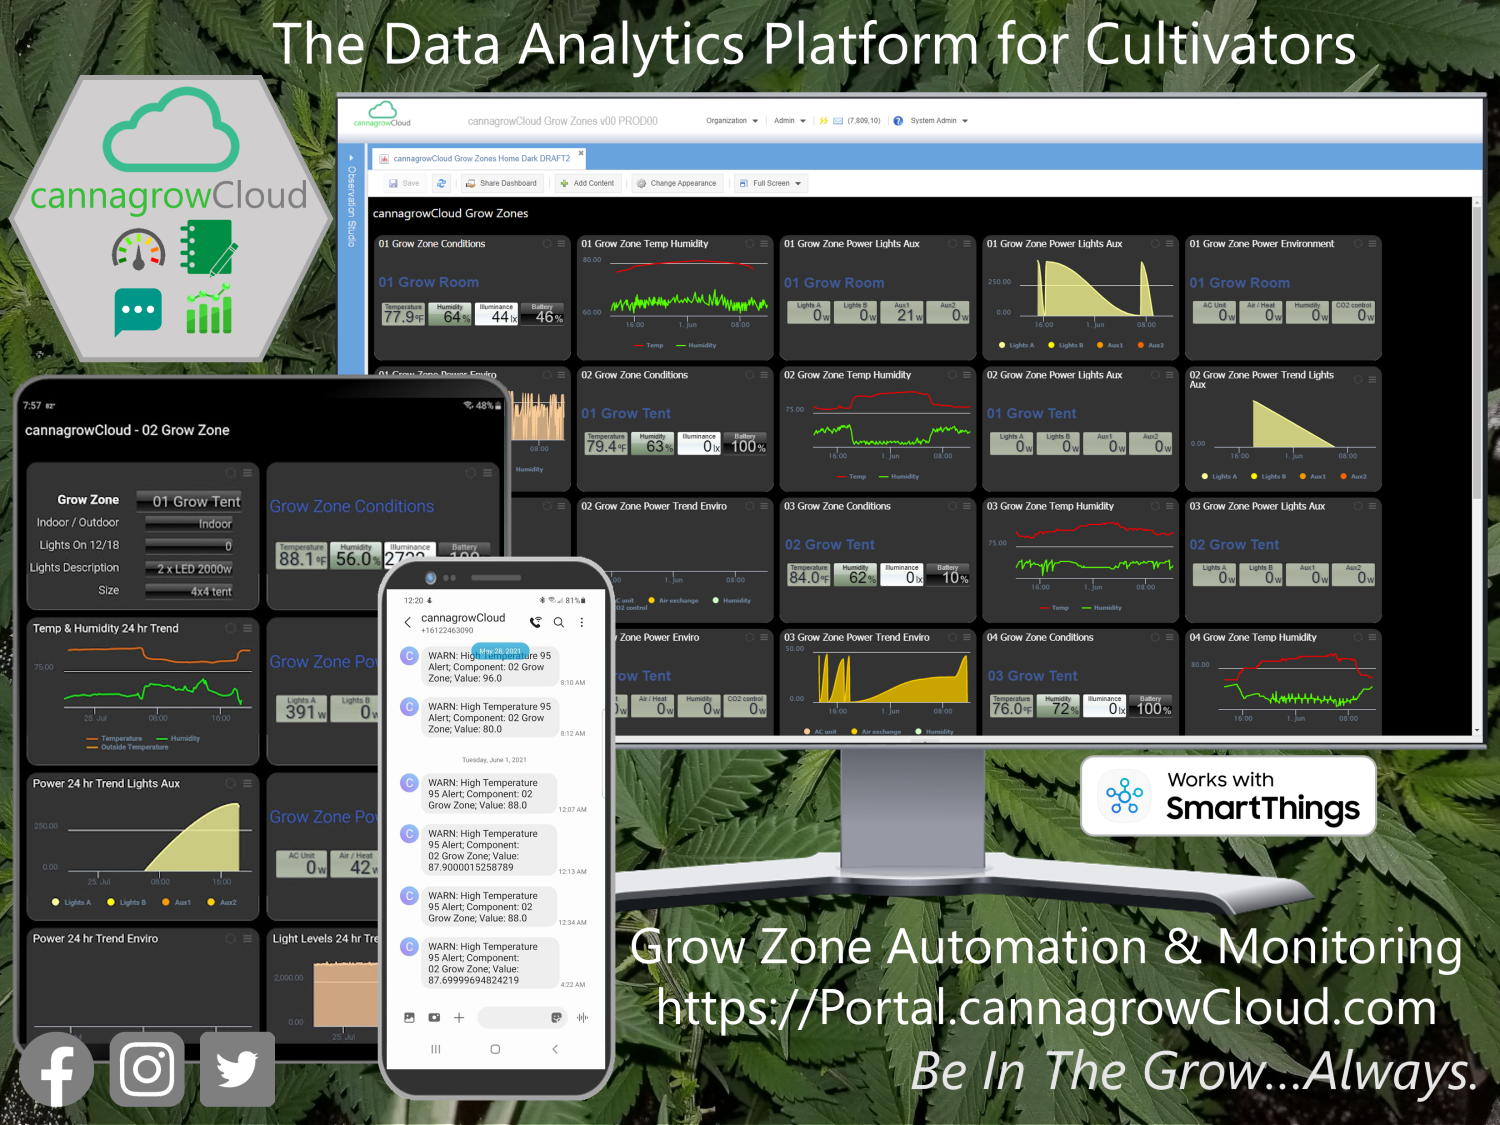Toggle Lights A legend in 01 Power Lights chart
This screenshot has width=1500, height=1125.
1015,345
